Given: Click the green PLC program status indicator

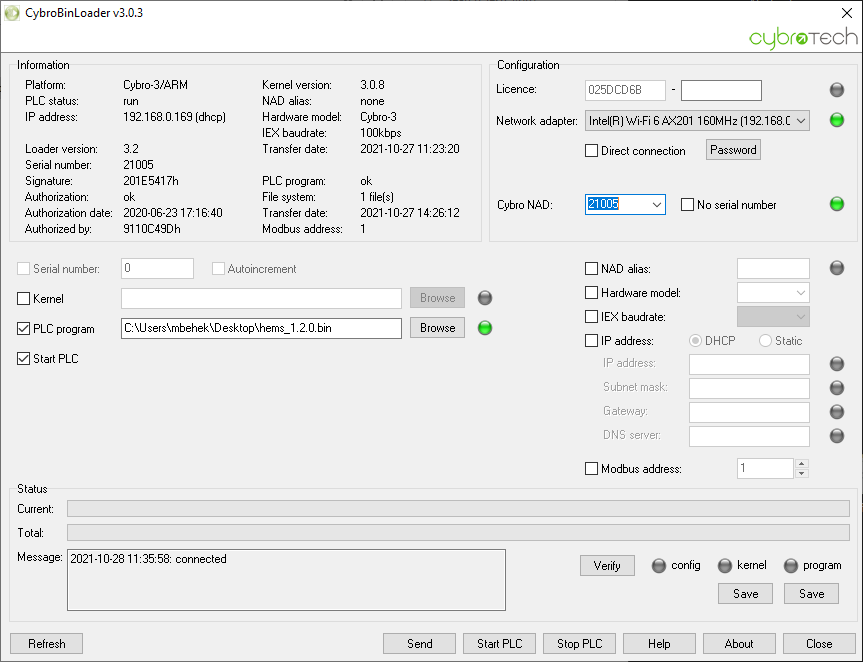Looking at the screenshot, I should tap(485, 328).
